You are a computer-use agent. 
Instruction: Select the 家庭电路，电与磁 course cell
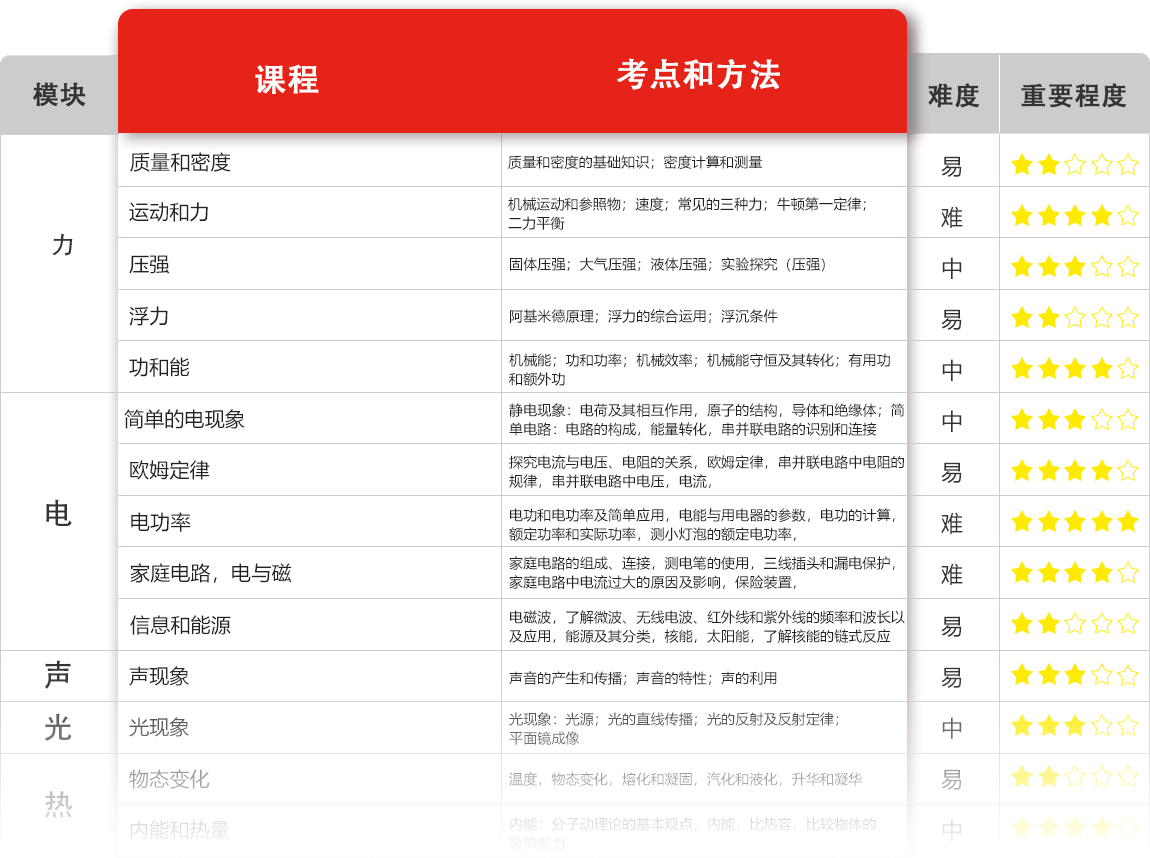point(310,573)
